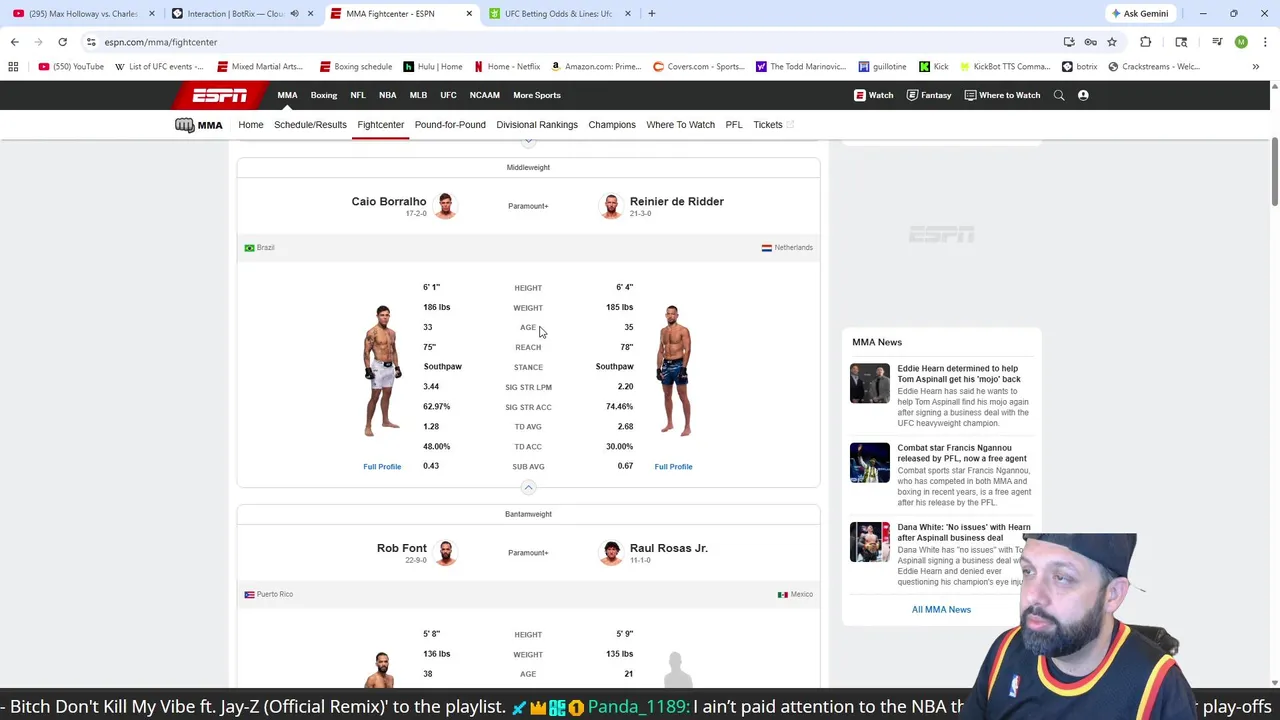Click the ESPN logo
Viewport: 1280px width, 720px height.
pyautogui.click(x=220, y=95)
